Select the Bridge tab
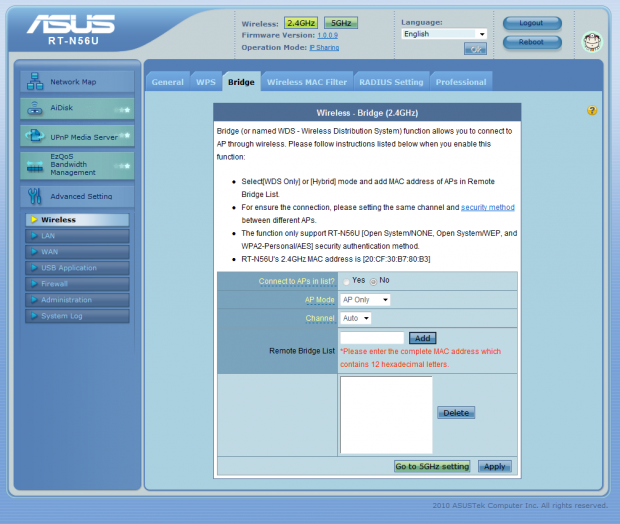The image size is (620, 524). point(241,82)
